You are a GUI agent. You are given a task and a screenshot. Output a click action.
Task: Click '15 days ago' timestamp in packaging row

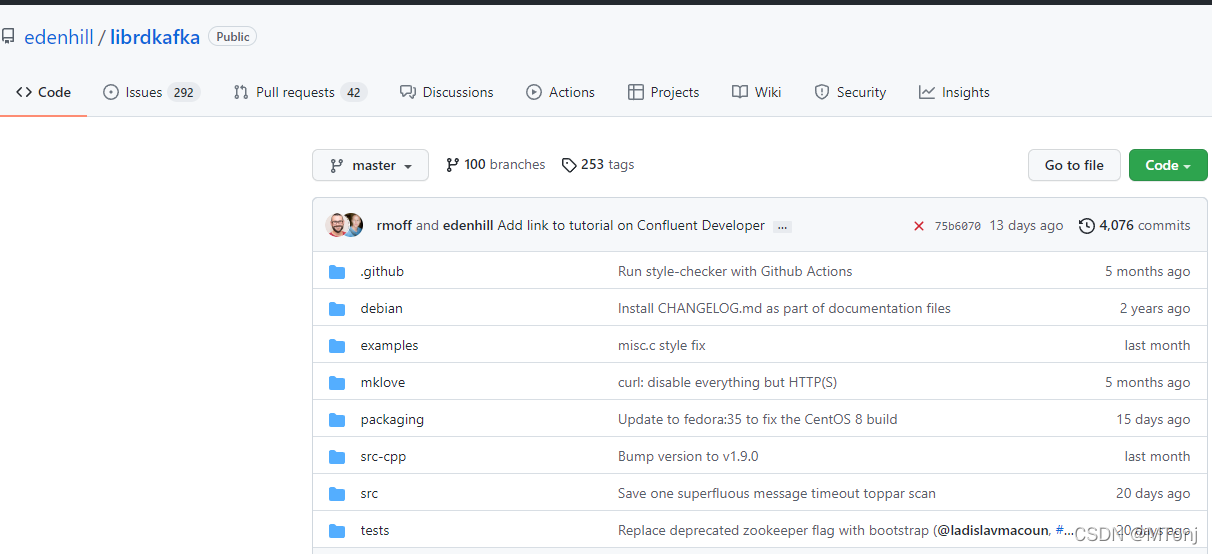click(1153, 419)
